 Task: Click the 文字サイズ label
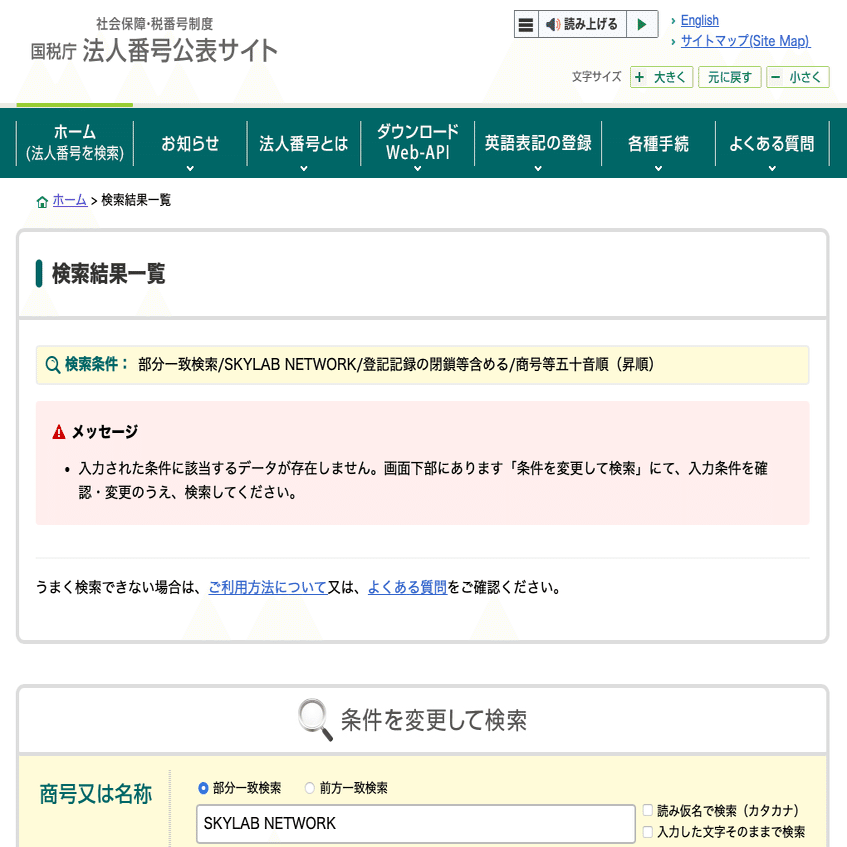point(597,77)
